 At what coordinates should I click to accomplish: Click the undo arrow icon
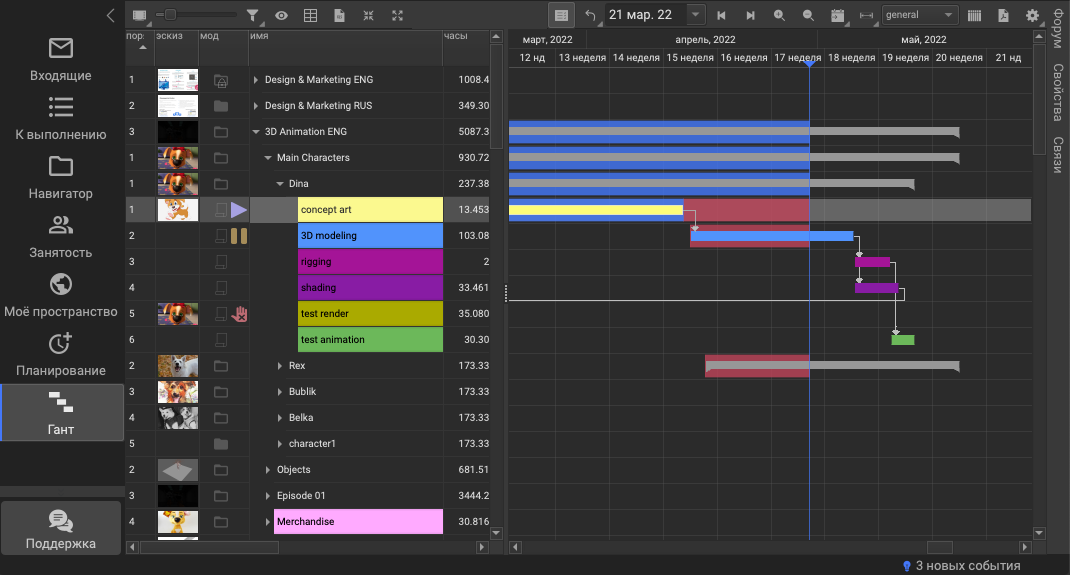(x=590, y=15)
